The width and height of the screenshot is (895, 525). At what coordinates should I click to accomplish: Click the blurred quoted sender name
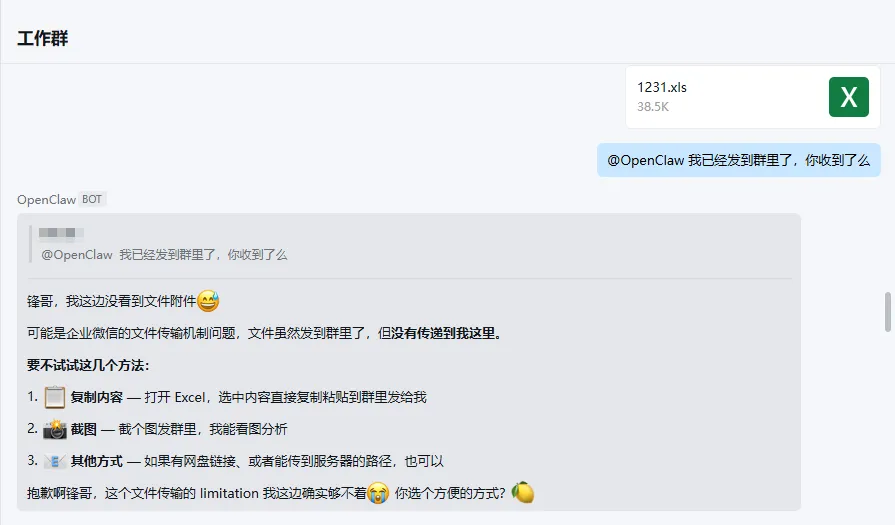pos(61,233)
